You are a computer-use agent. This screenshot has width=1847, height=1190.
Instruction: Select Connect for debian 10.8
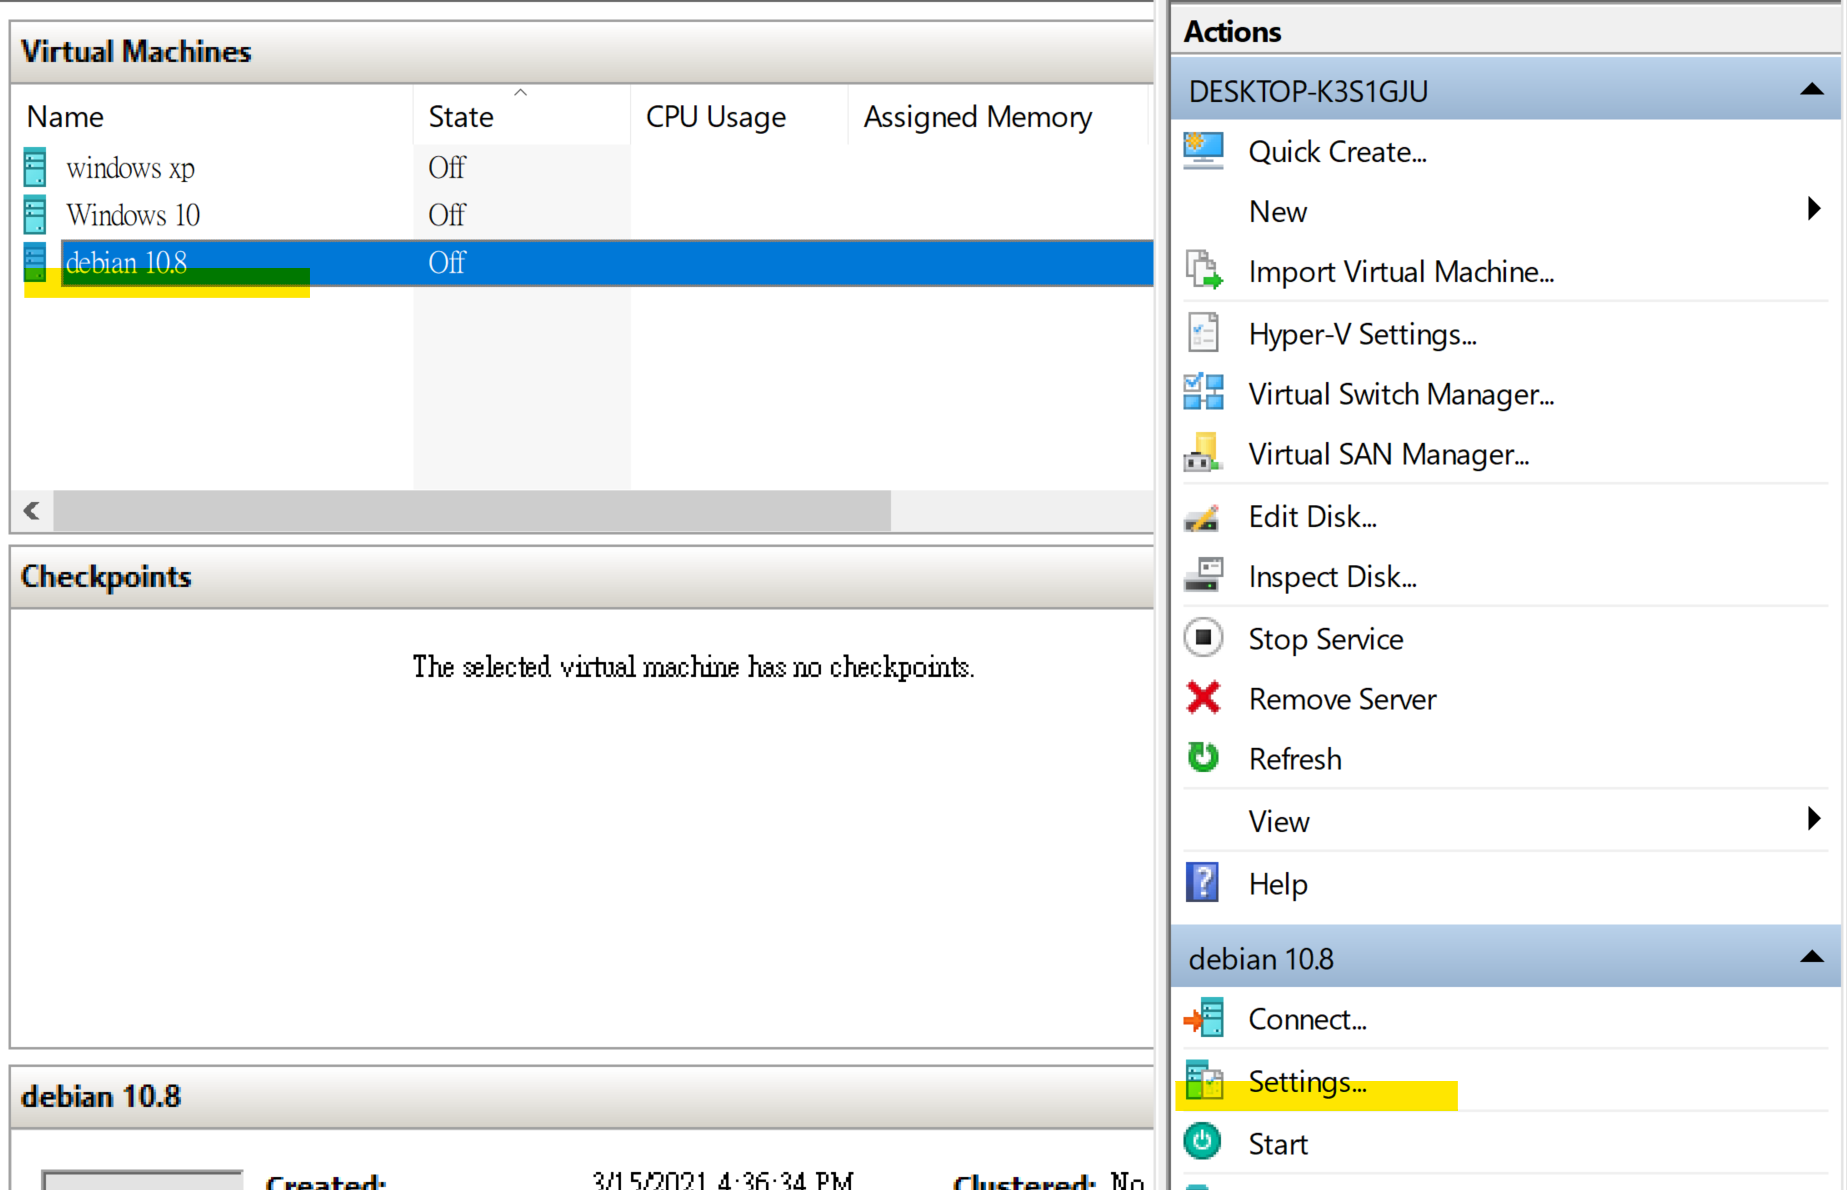(1307, 1019)
